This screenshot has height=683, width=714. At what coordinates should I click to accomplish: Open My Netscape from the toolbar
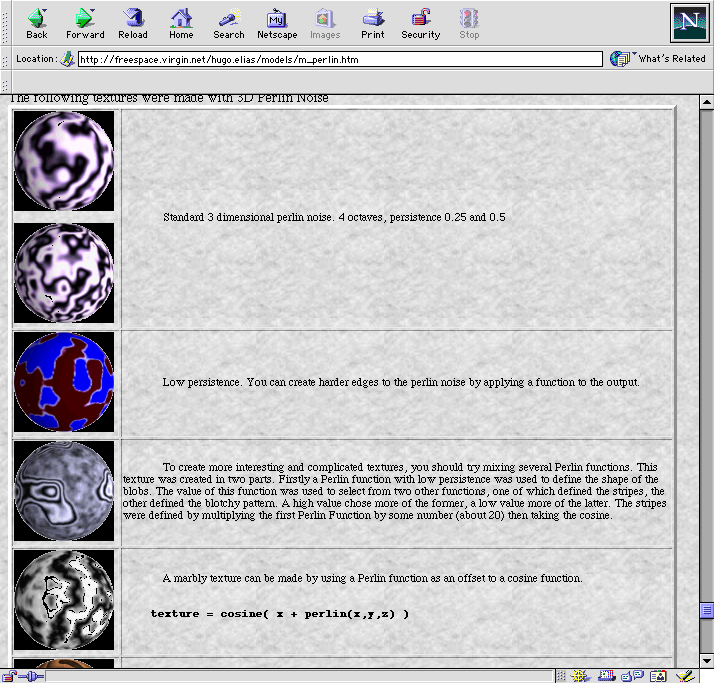coord(277,23)
